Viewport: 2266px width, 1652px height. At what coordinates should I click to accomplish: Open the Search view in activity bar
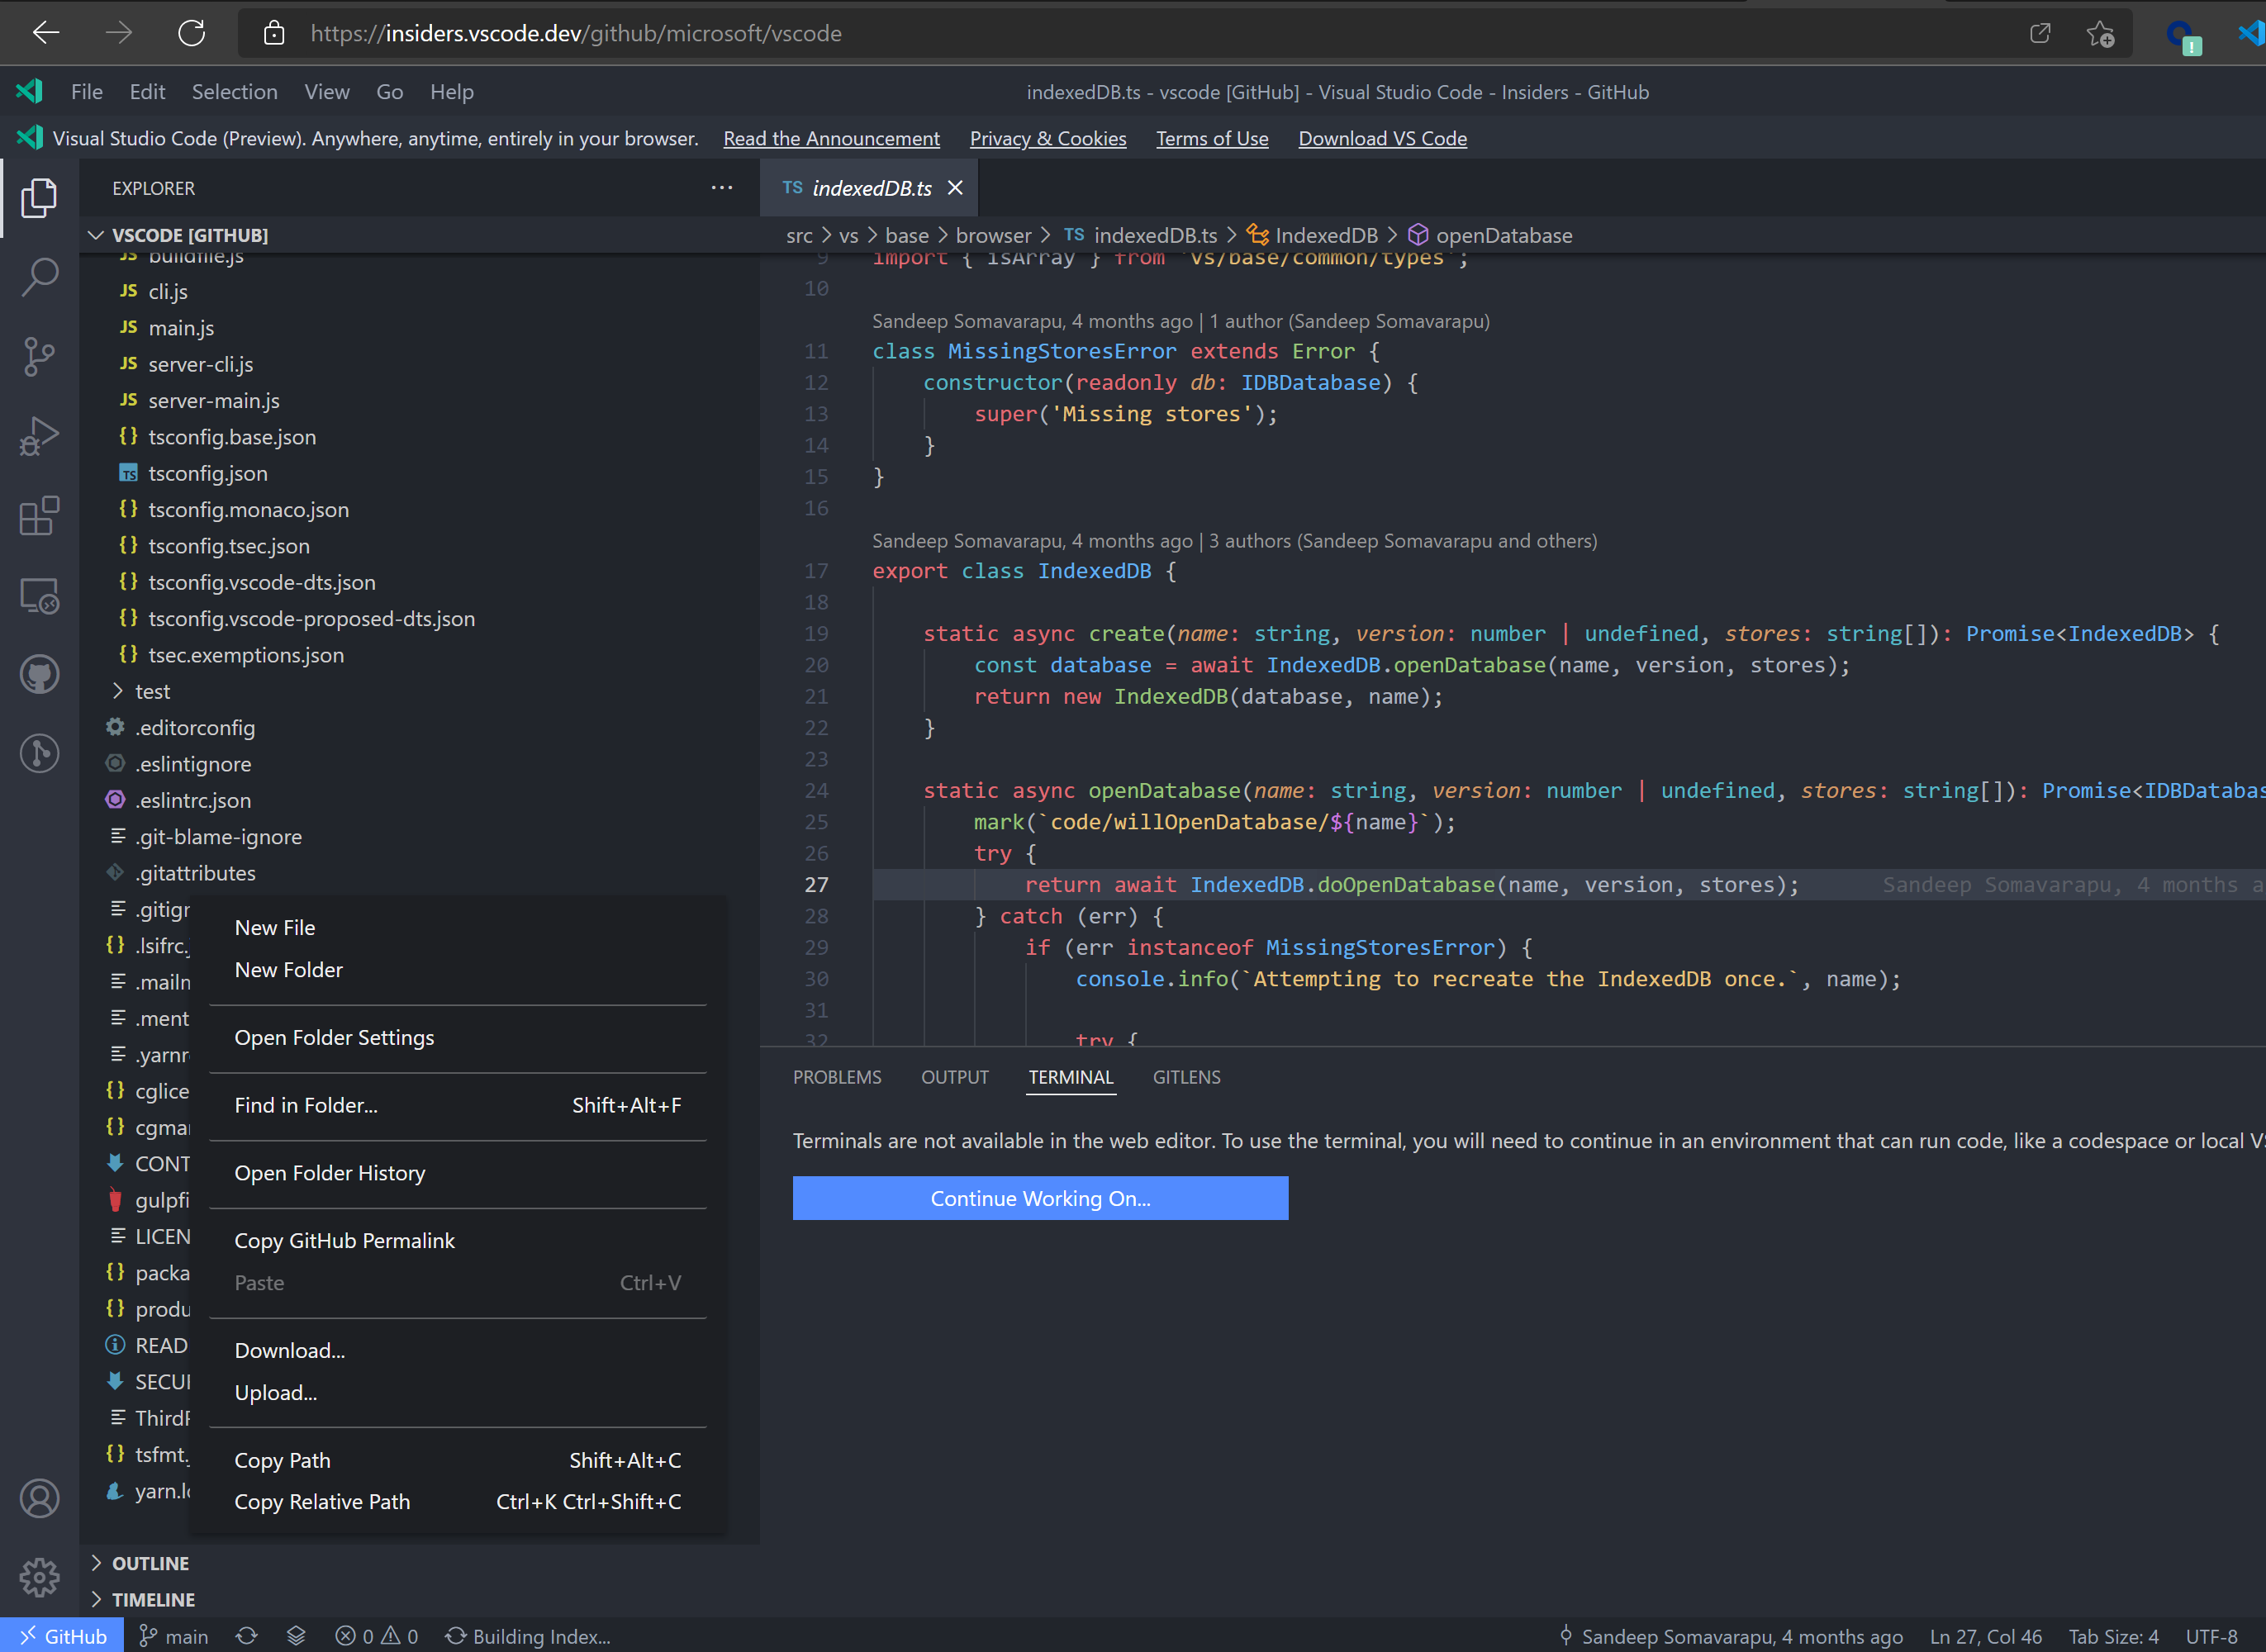pos(40,277)
